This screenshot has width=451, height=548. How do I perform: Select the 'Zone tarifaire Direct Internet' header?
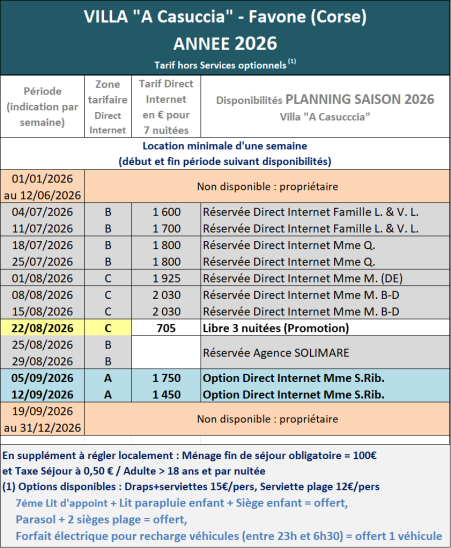(x=108, y=107)
